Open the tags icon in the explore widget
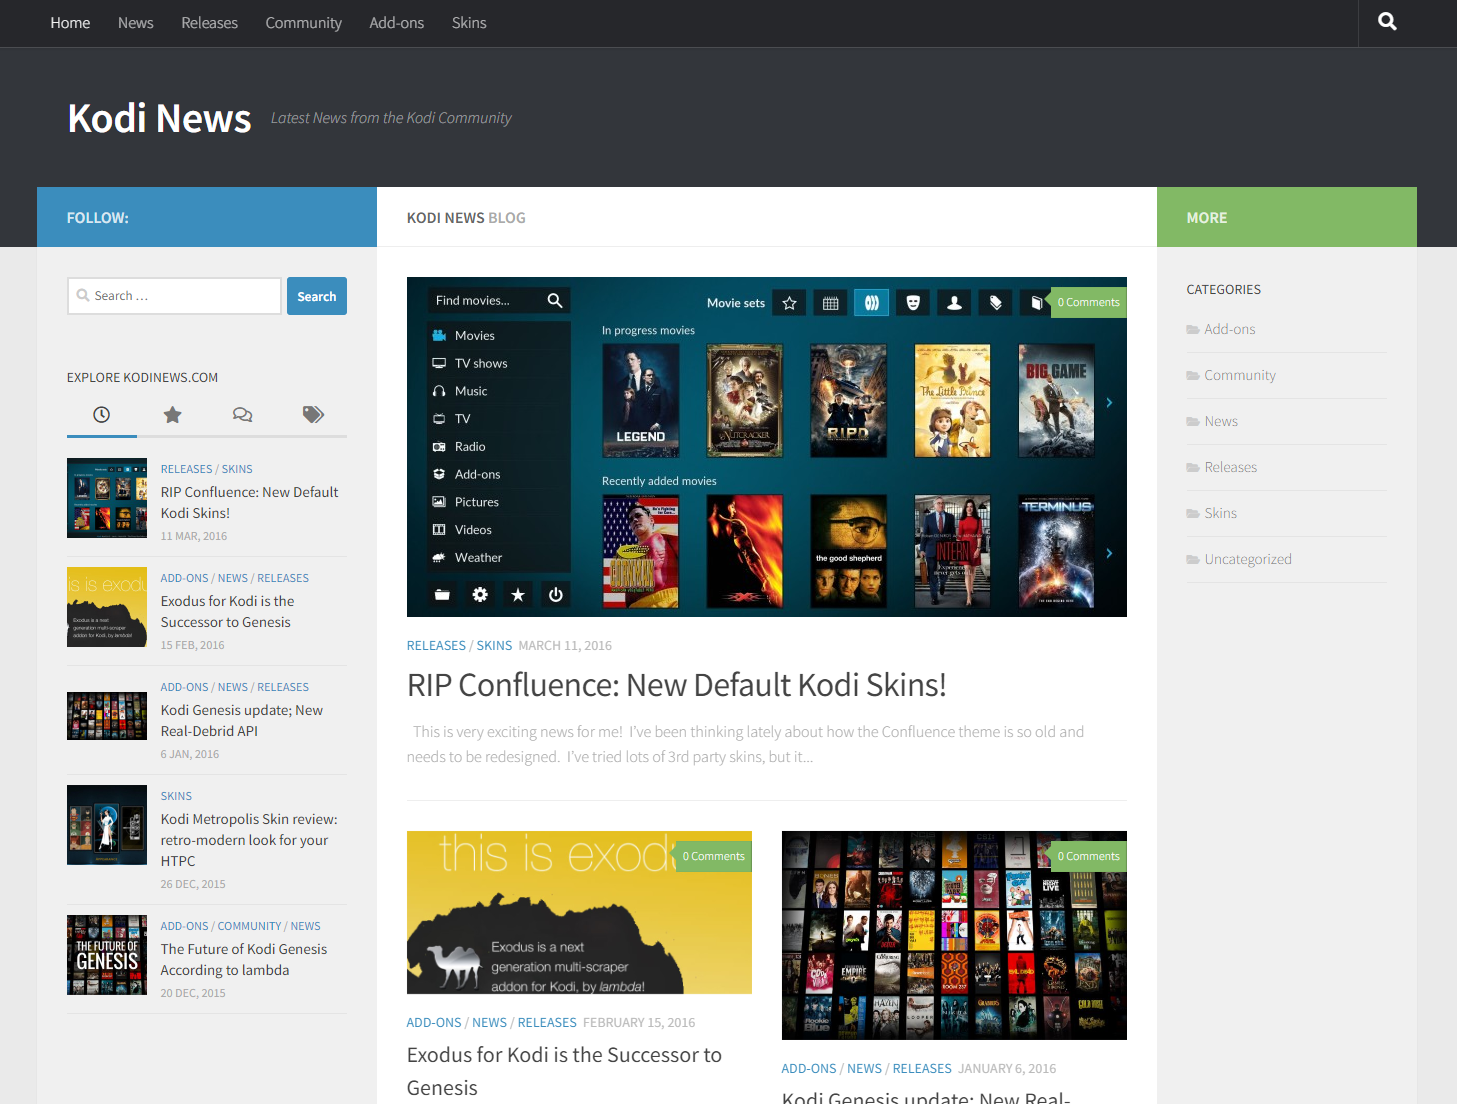The width and height of the screenshot is (1457, 1104). 312,414
